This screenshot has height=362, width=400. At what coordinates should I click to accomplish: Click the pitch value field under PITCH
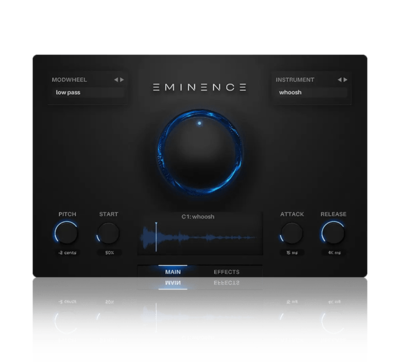(67, 253)
